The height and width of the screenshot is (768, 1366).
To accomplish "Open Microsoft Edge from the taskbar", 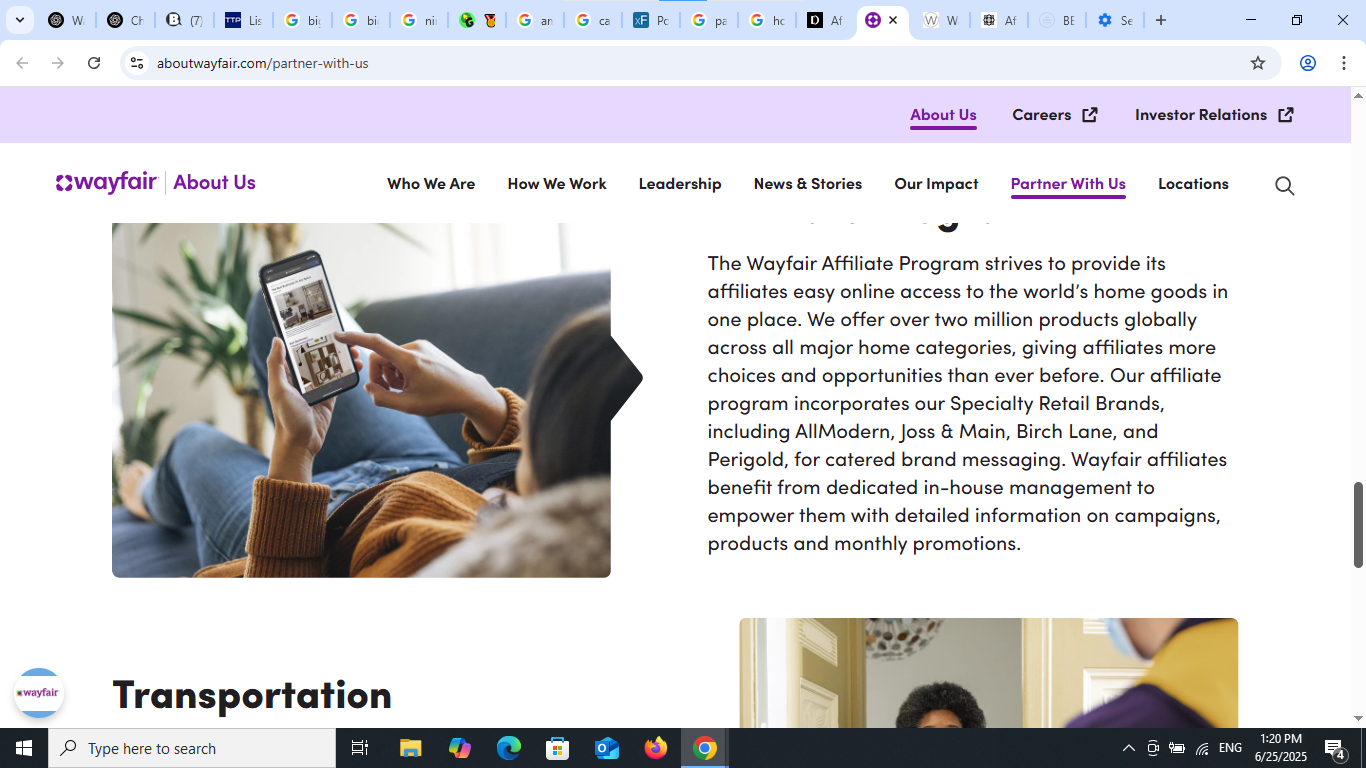I will pos(509,748).
